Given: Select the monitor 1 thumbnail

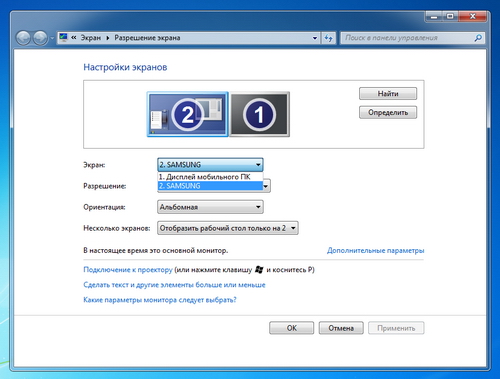Looking at the screenshot, I should [259, 114].
